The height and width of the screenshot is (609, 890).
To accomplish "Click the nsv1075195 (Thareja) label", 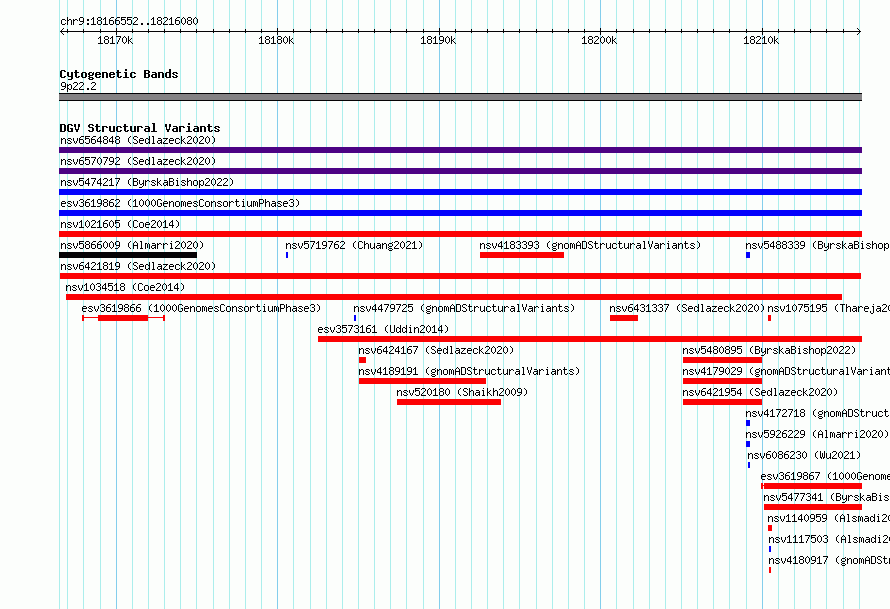I will pyautogui.click(x=829, y=308).
